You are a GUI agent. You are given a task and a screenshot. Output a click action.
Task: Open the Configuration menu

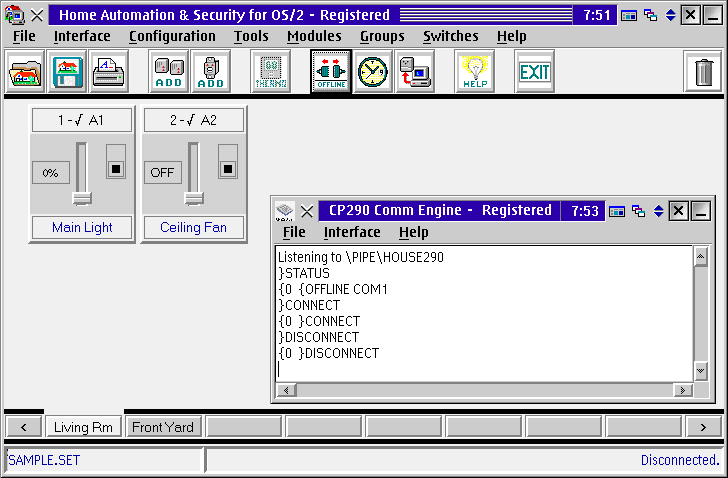172,36
